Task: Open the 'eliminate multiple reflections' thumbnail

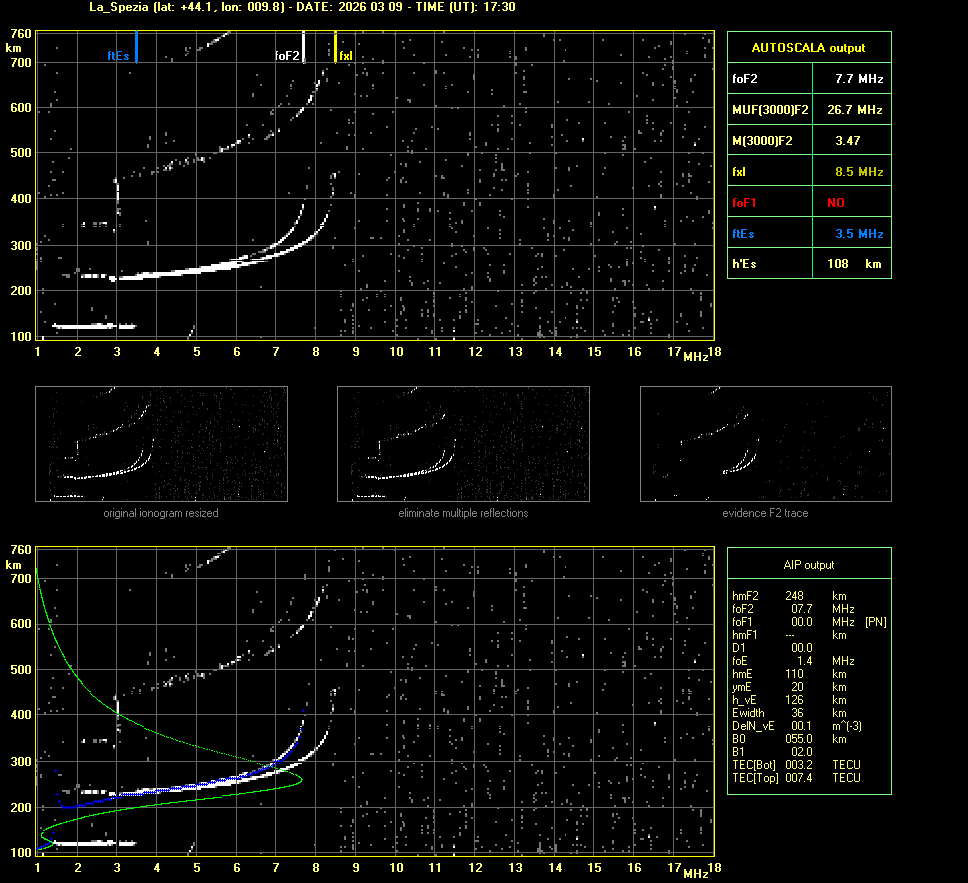Action: pyautogui.click(x=463, y=444)
